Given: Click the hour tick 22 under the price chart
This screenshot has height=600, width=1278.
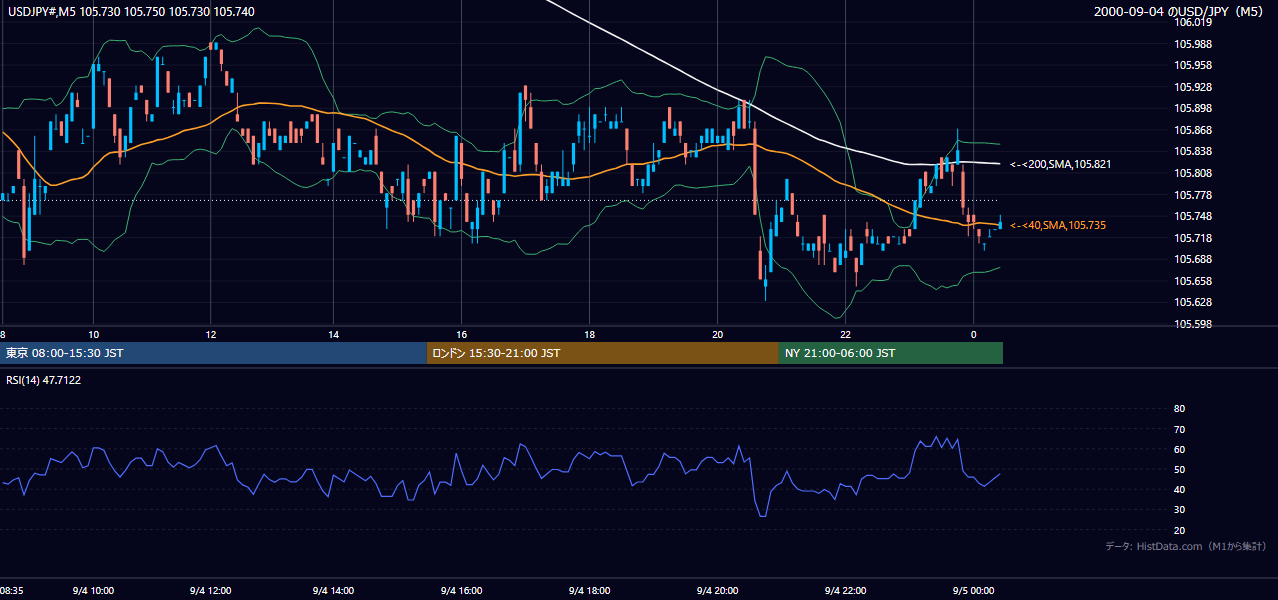Looking at the screenshot, I should (x=845, y=334).
